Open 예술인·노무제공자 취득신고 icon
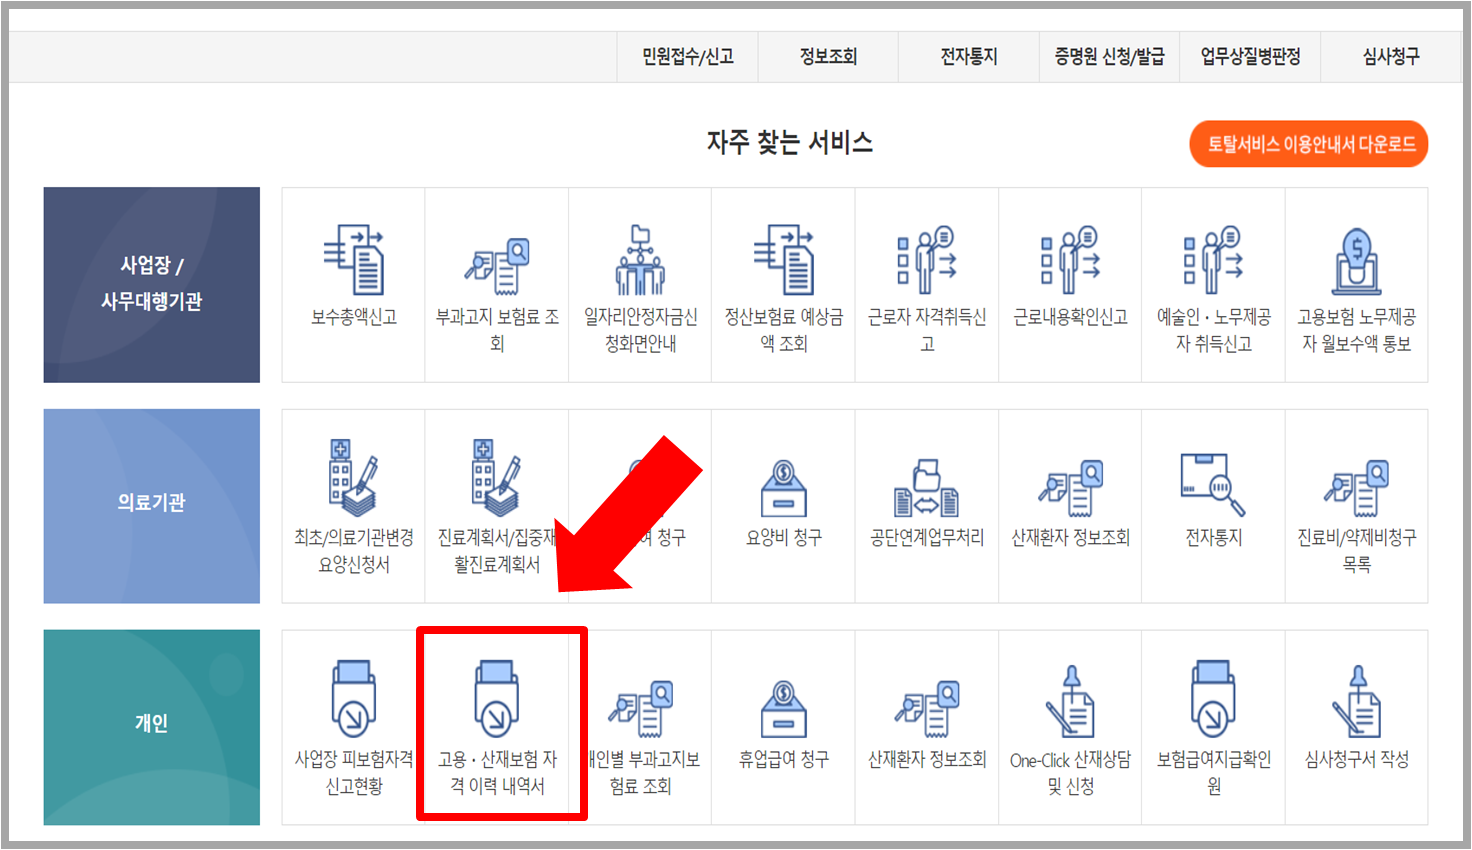The width and height of the screenshot is (1472, 850). tap(1212, 283)
